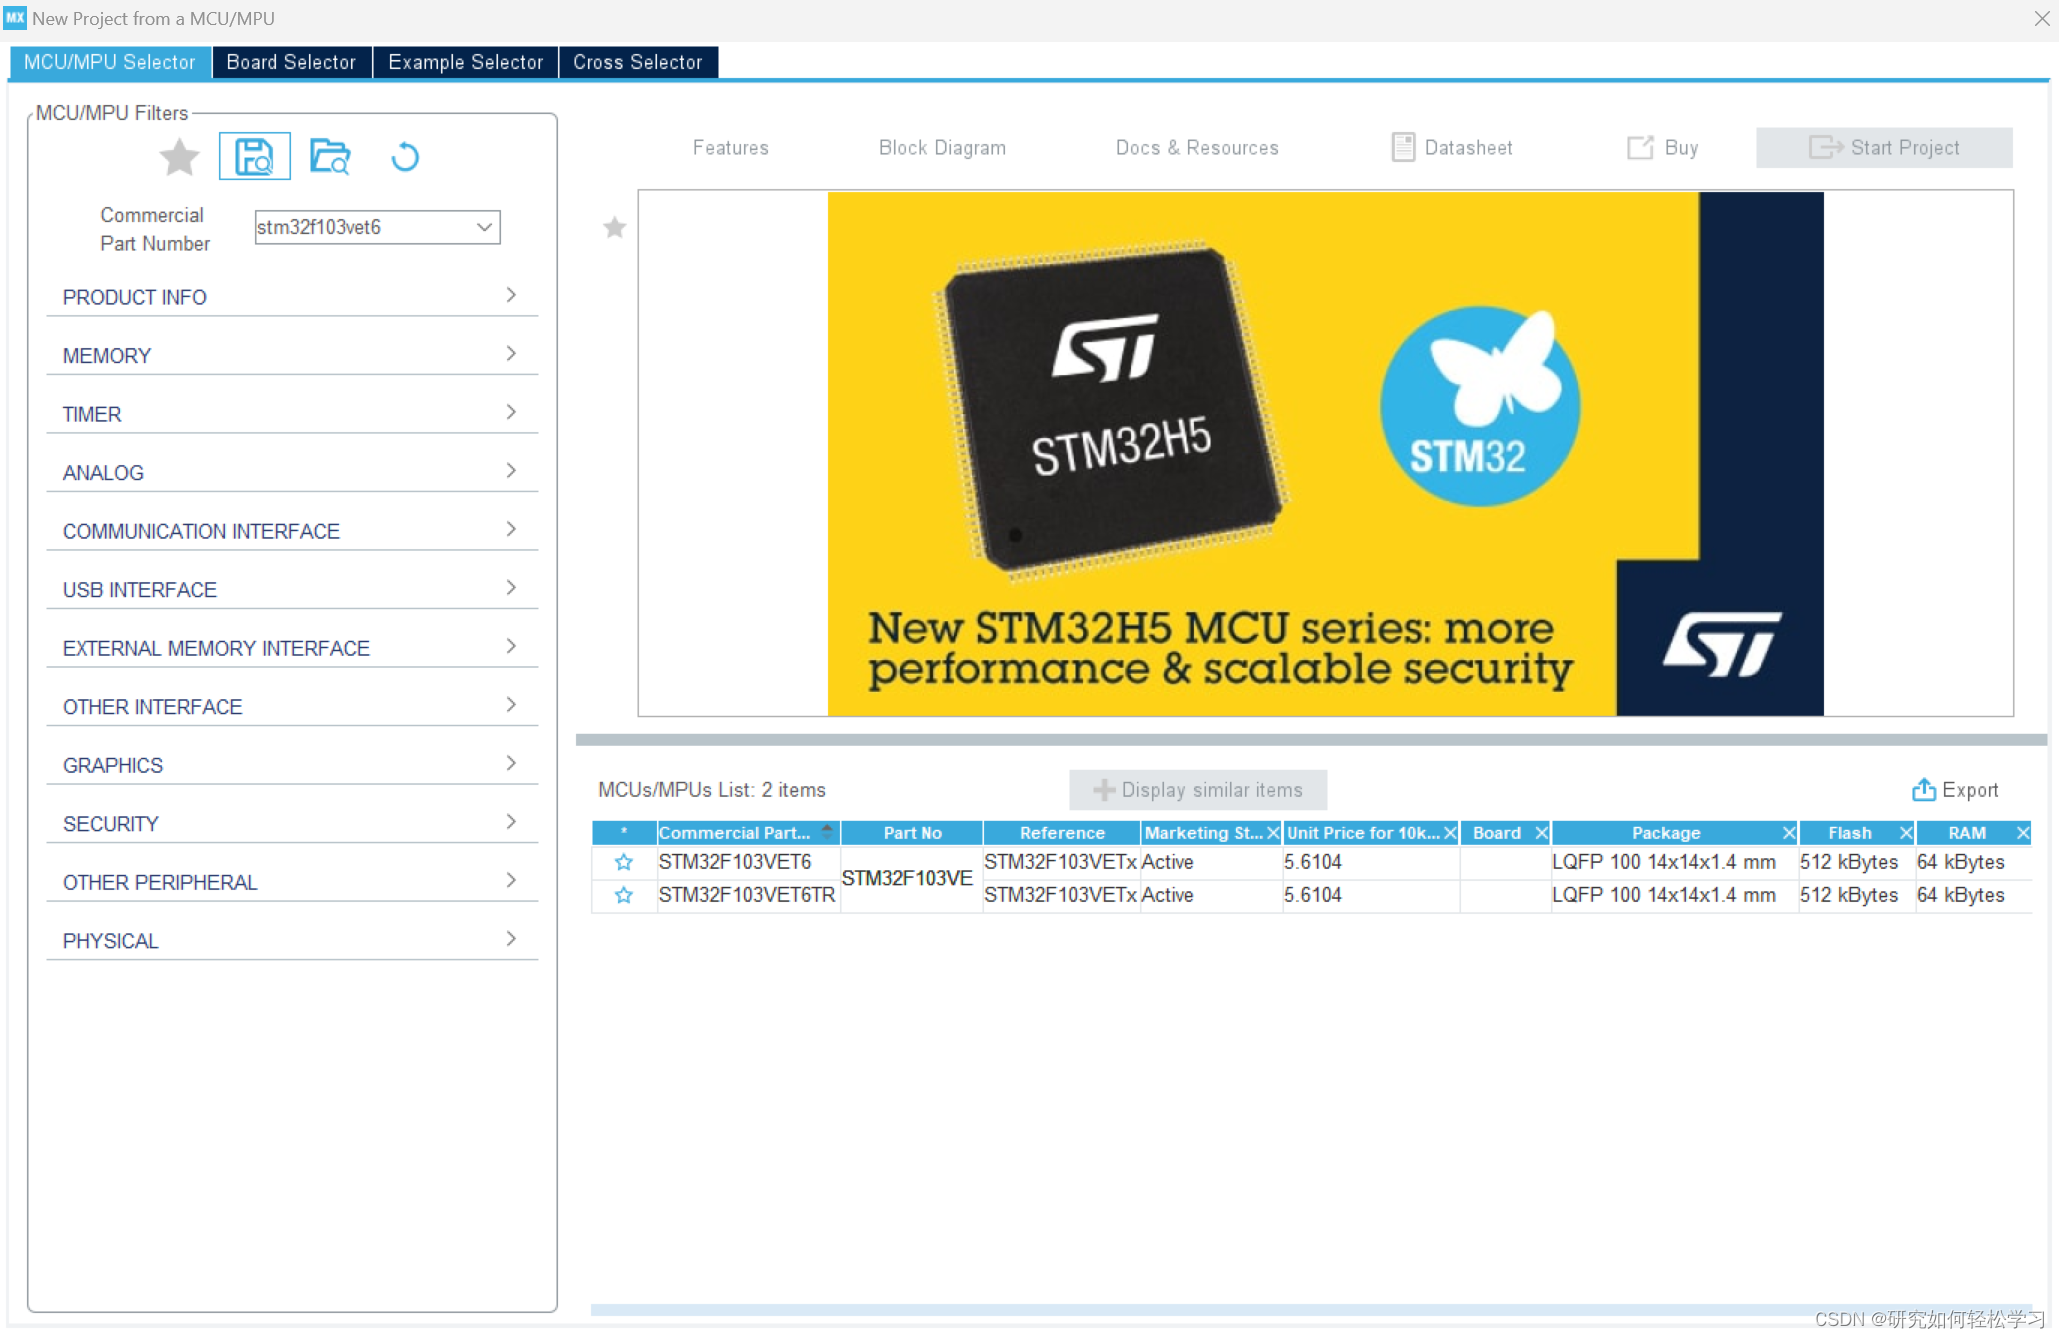Image resolution: width=2059 pixels, height=1339 pixels.
Task: Remove the Flash column using its X icon
Action: coord(1905,833)
